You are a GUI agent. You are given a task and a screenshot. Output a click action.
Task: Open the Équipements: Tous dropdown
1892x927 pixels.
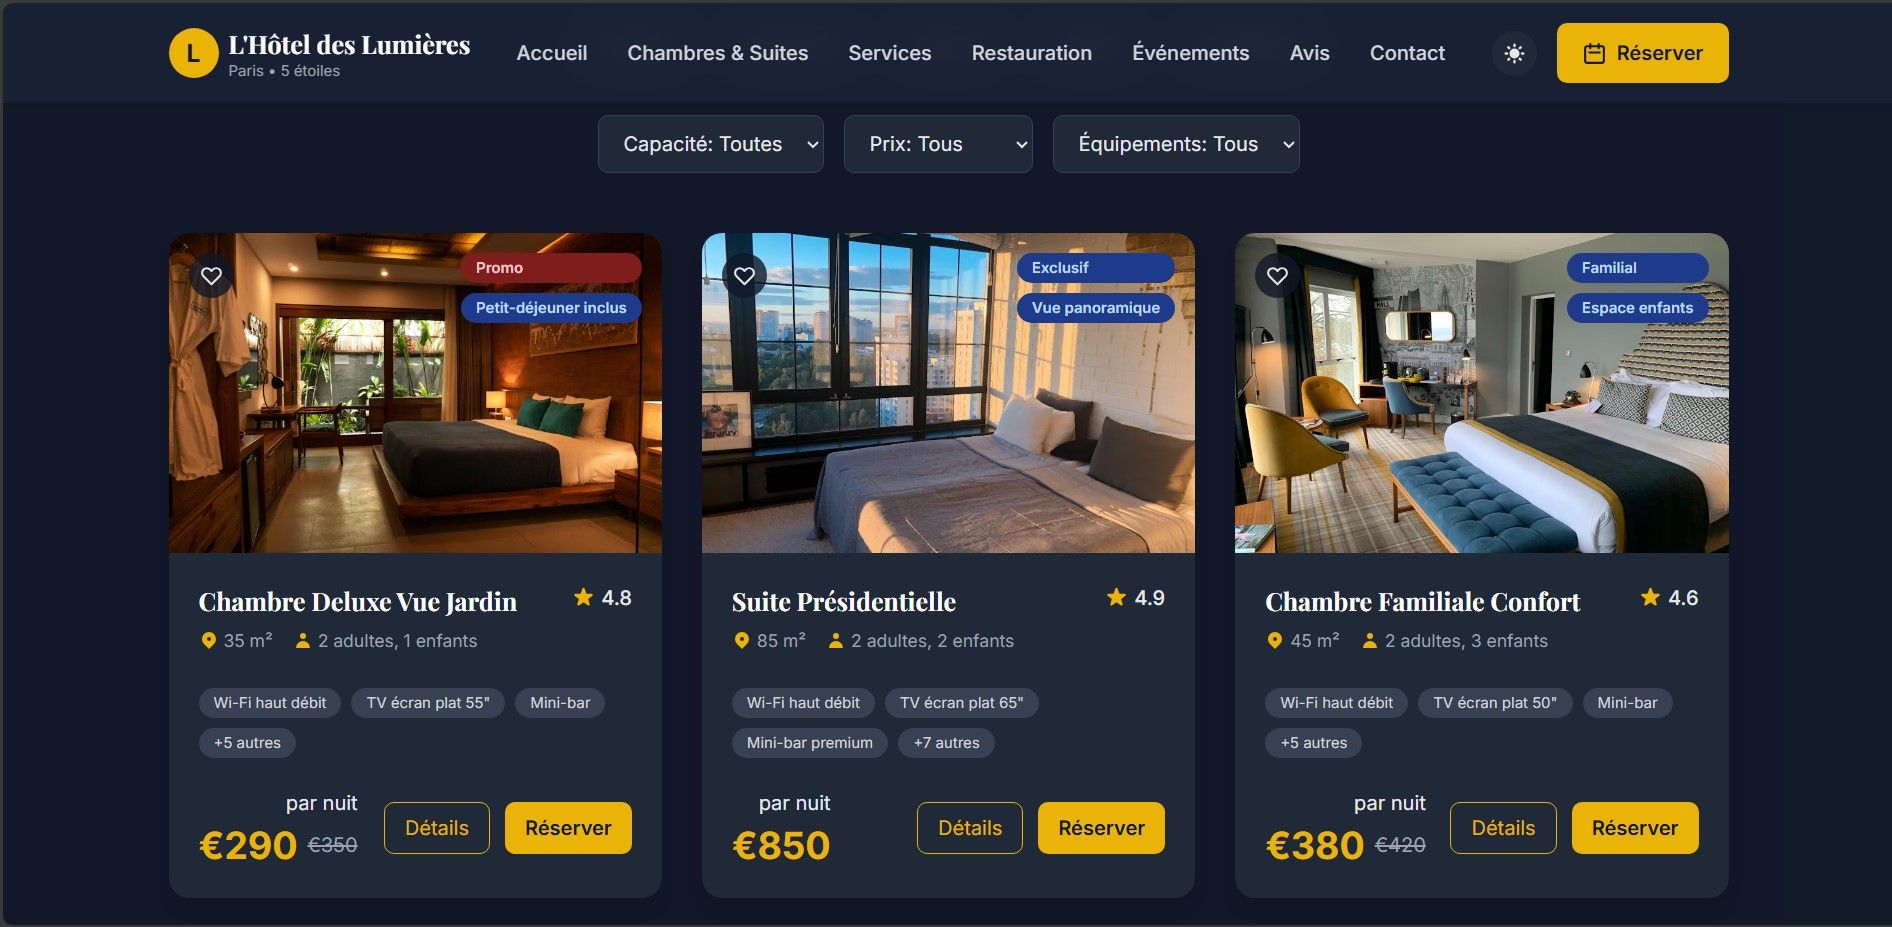click(1176, 144)
